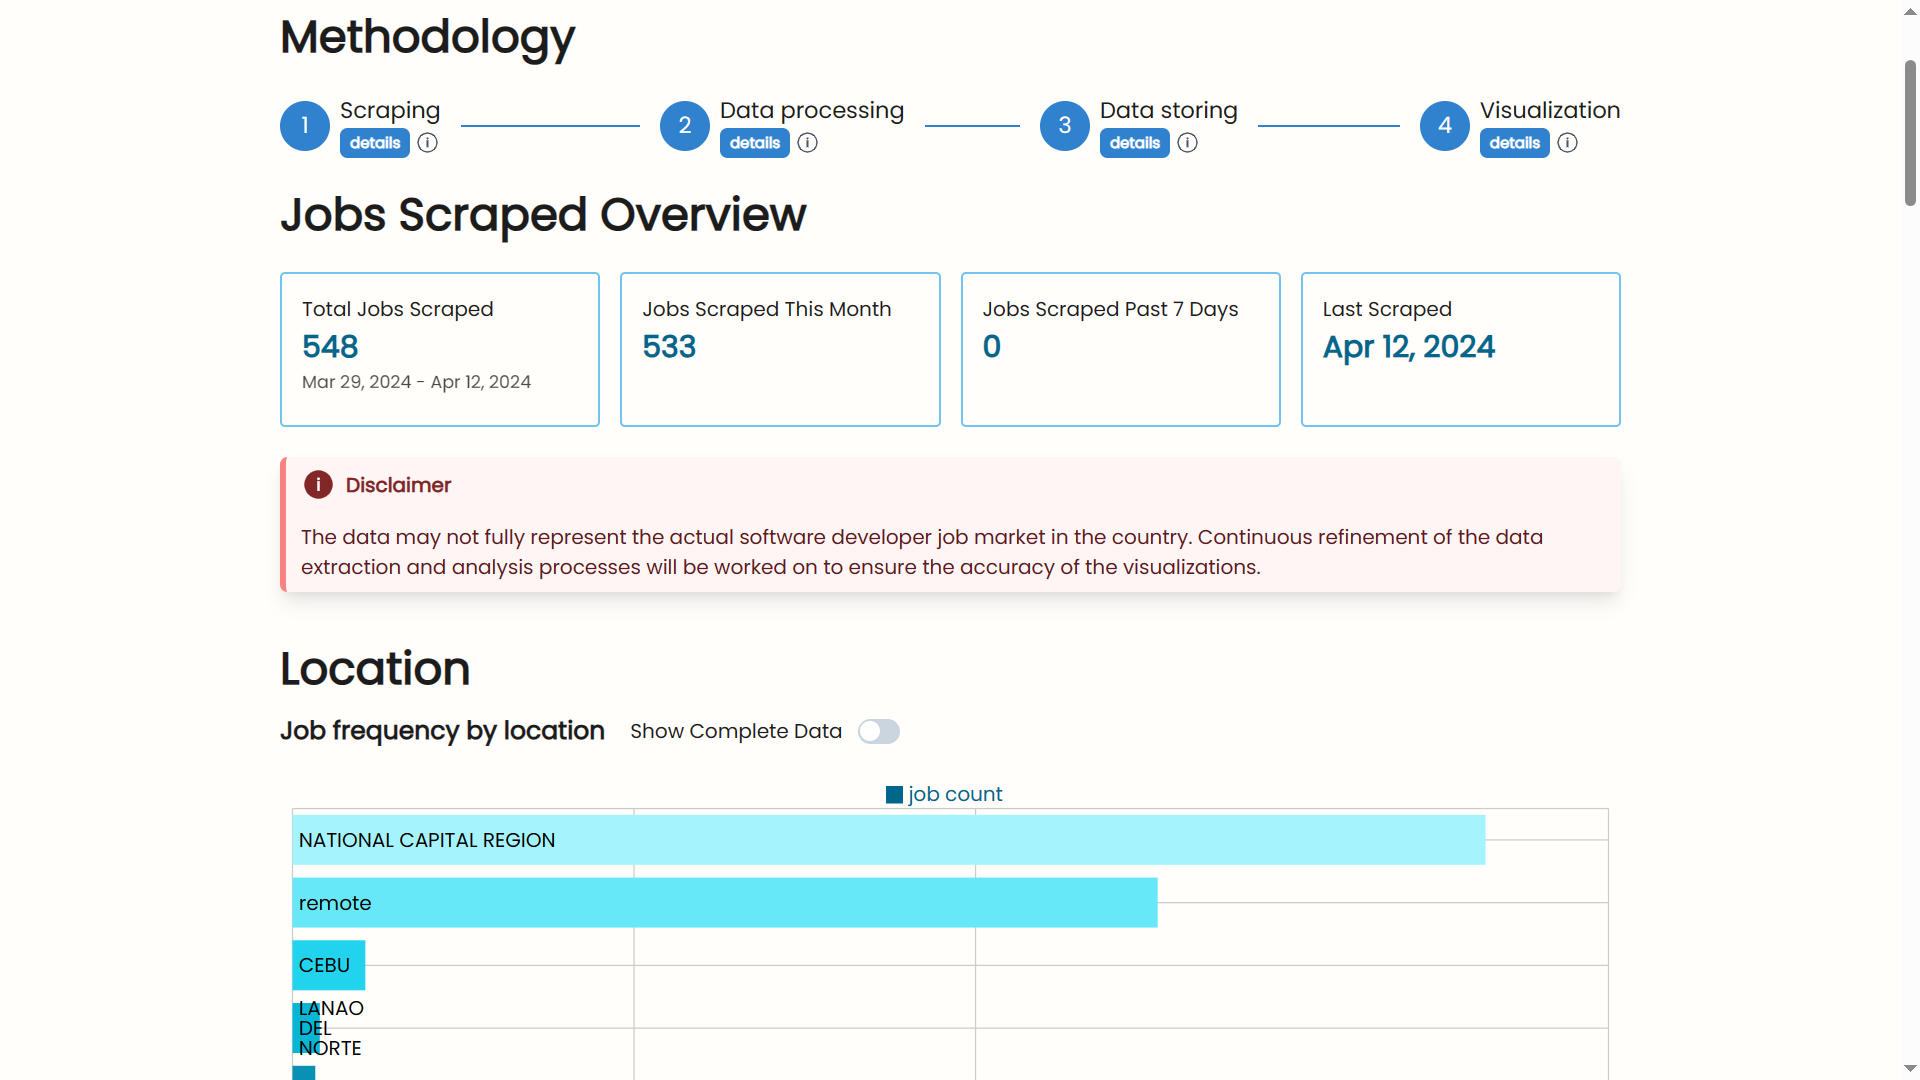1920x1080 pixels.
Task: Open Data processing details button
Action: [755, 143]
